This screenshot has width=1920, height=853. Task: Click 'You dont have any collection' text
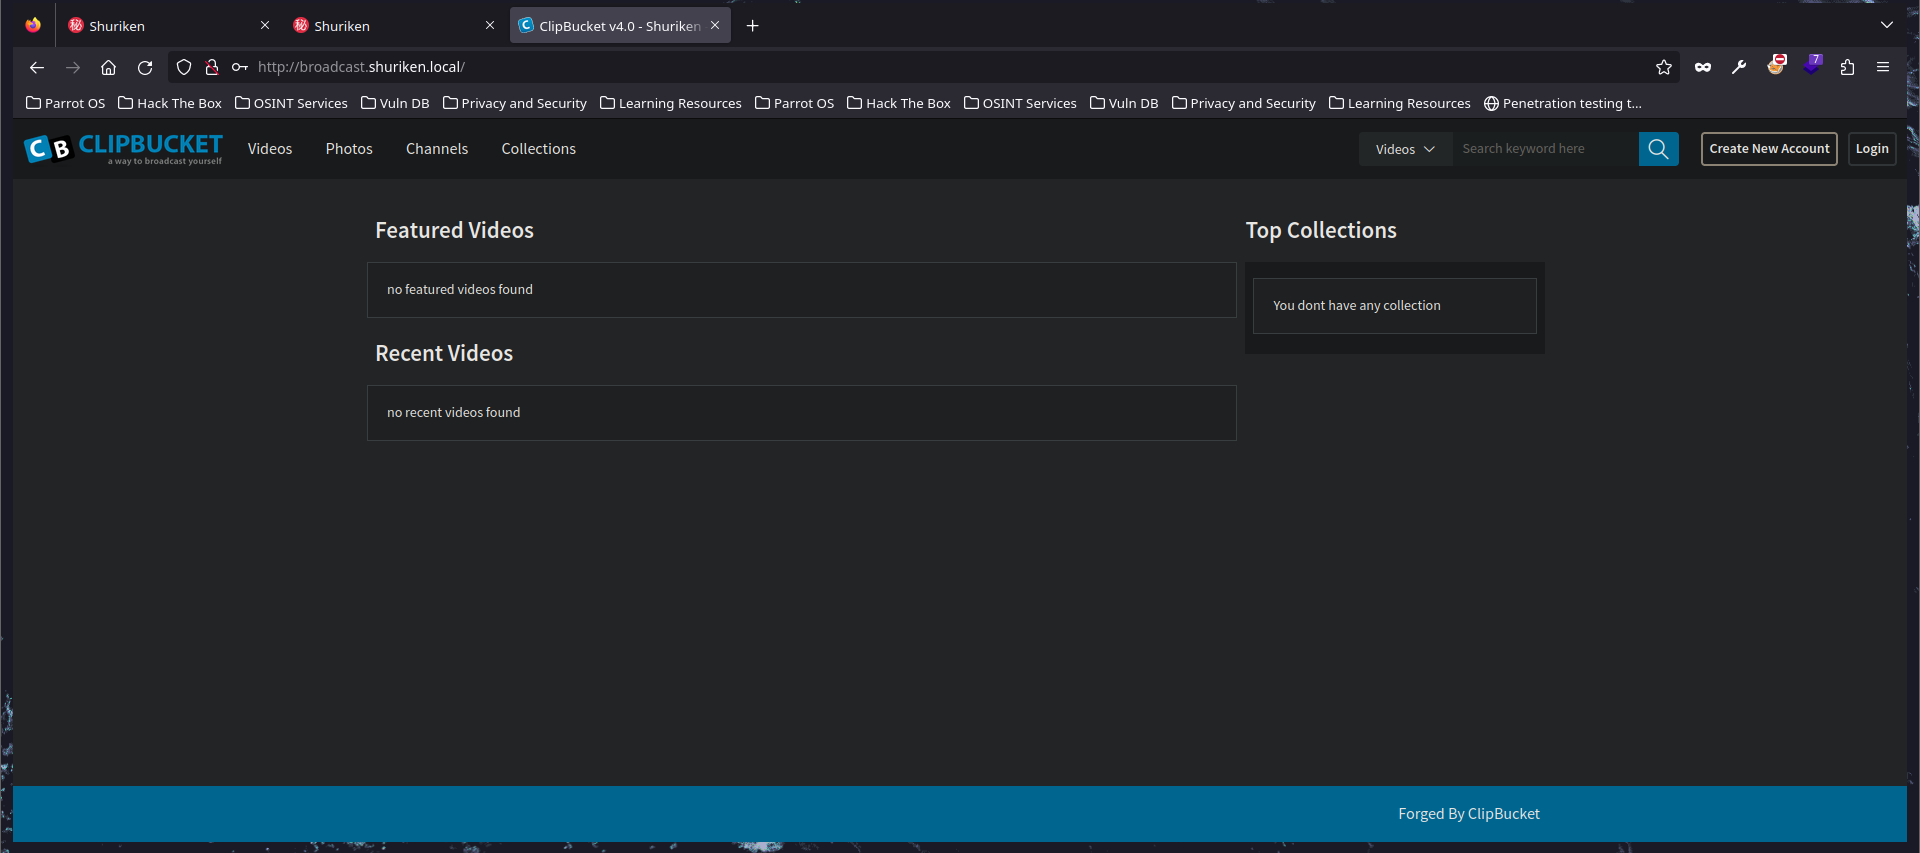tap(1357, 305)
